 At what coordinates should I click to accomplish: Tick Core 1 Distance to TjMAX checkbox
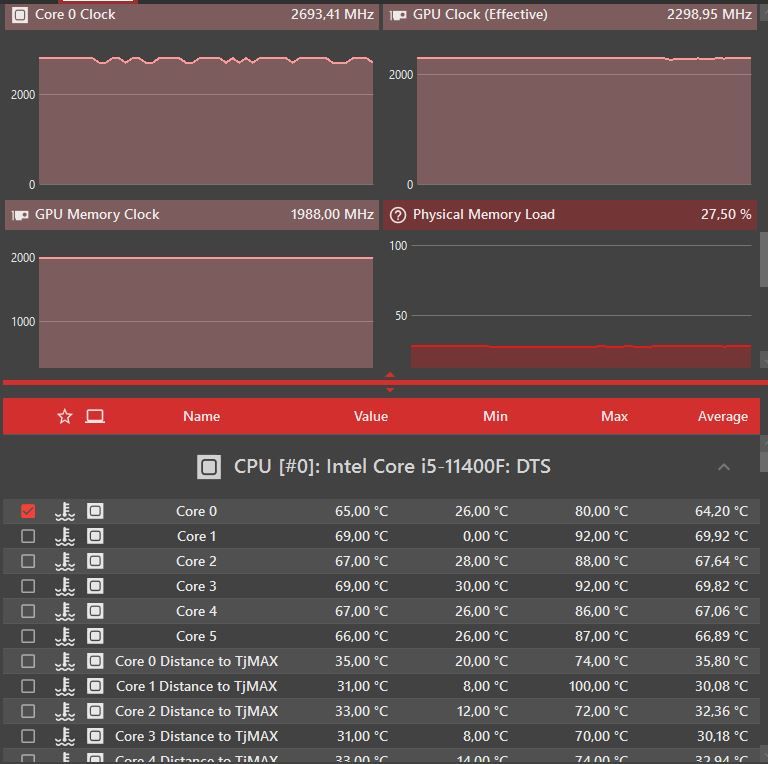28,686
